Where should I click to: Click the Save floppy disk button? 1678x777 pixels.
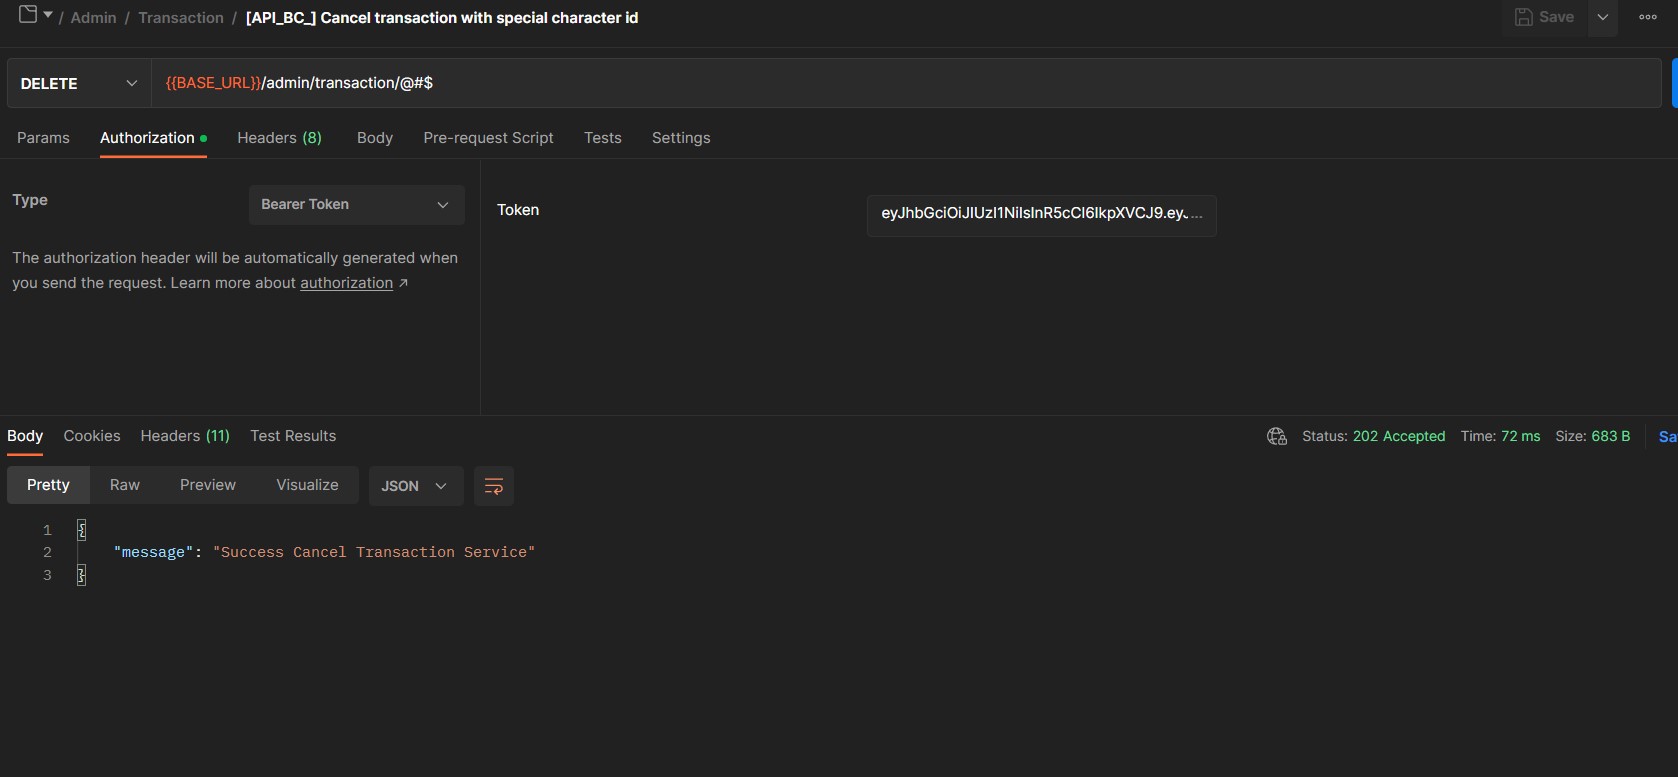(1544, 17)
